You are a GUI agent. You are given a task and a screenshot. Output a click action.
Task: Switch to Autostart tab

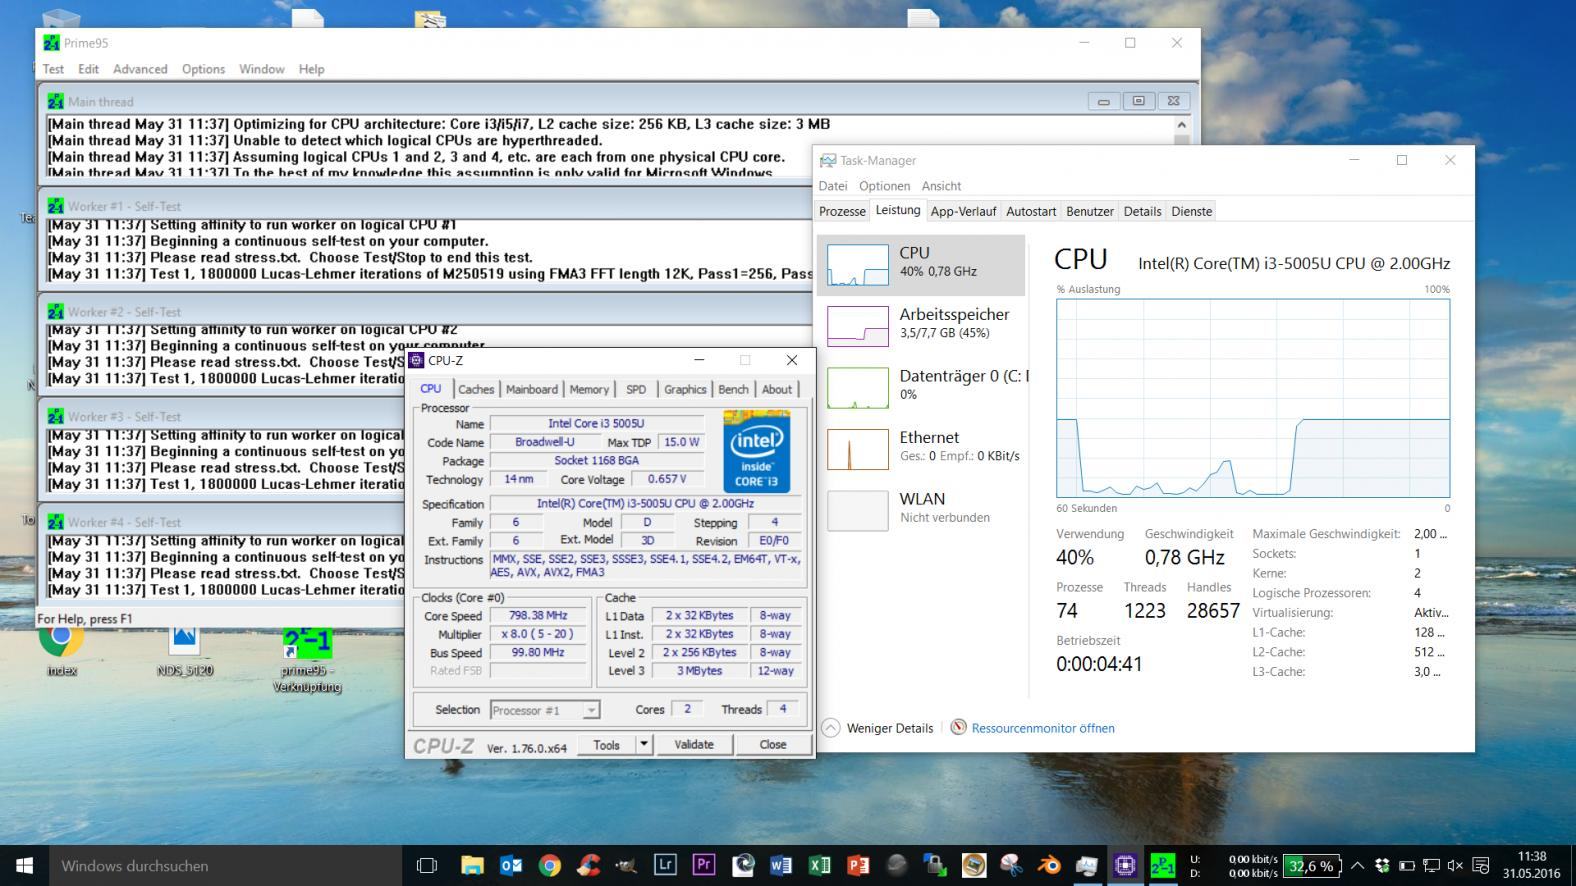coord(1031,211)
